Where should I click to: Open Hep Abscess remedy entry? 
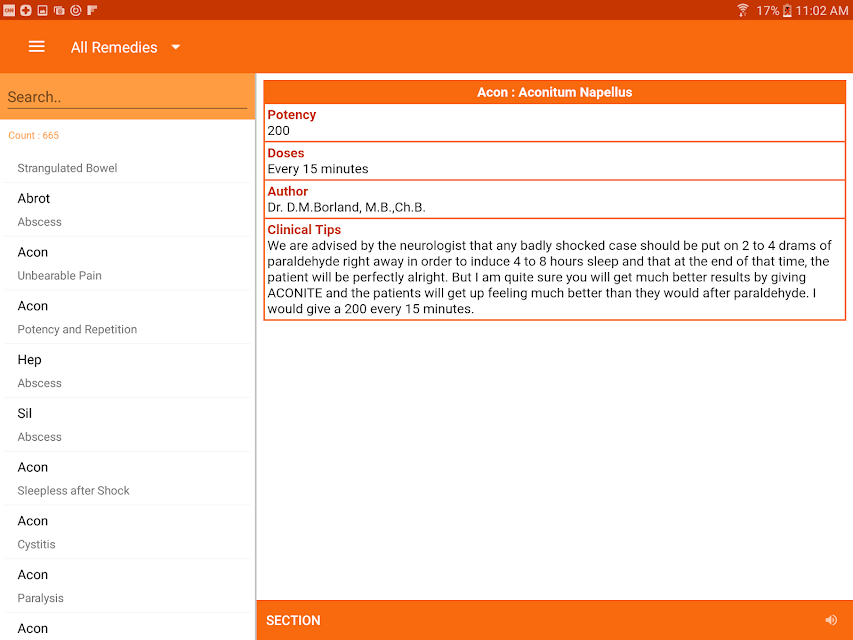[x=127, y=371]
